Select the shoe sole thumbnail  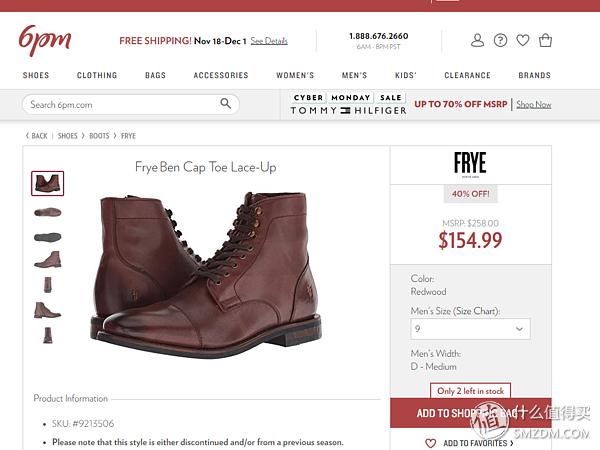tap(47, 237)
